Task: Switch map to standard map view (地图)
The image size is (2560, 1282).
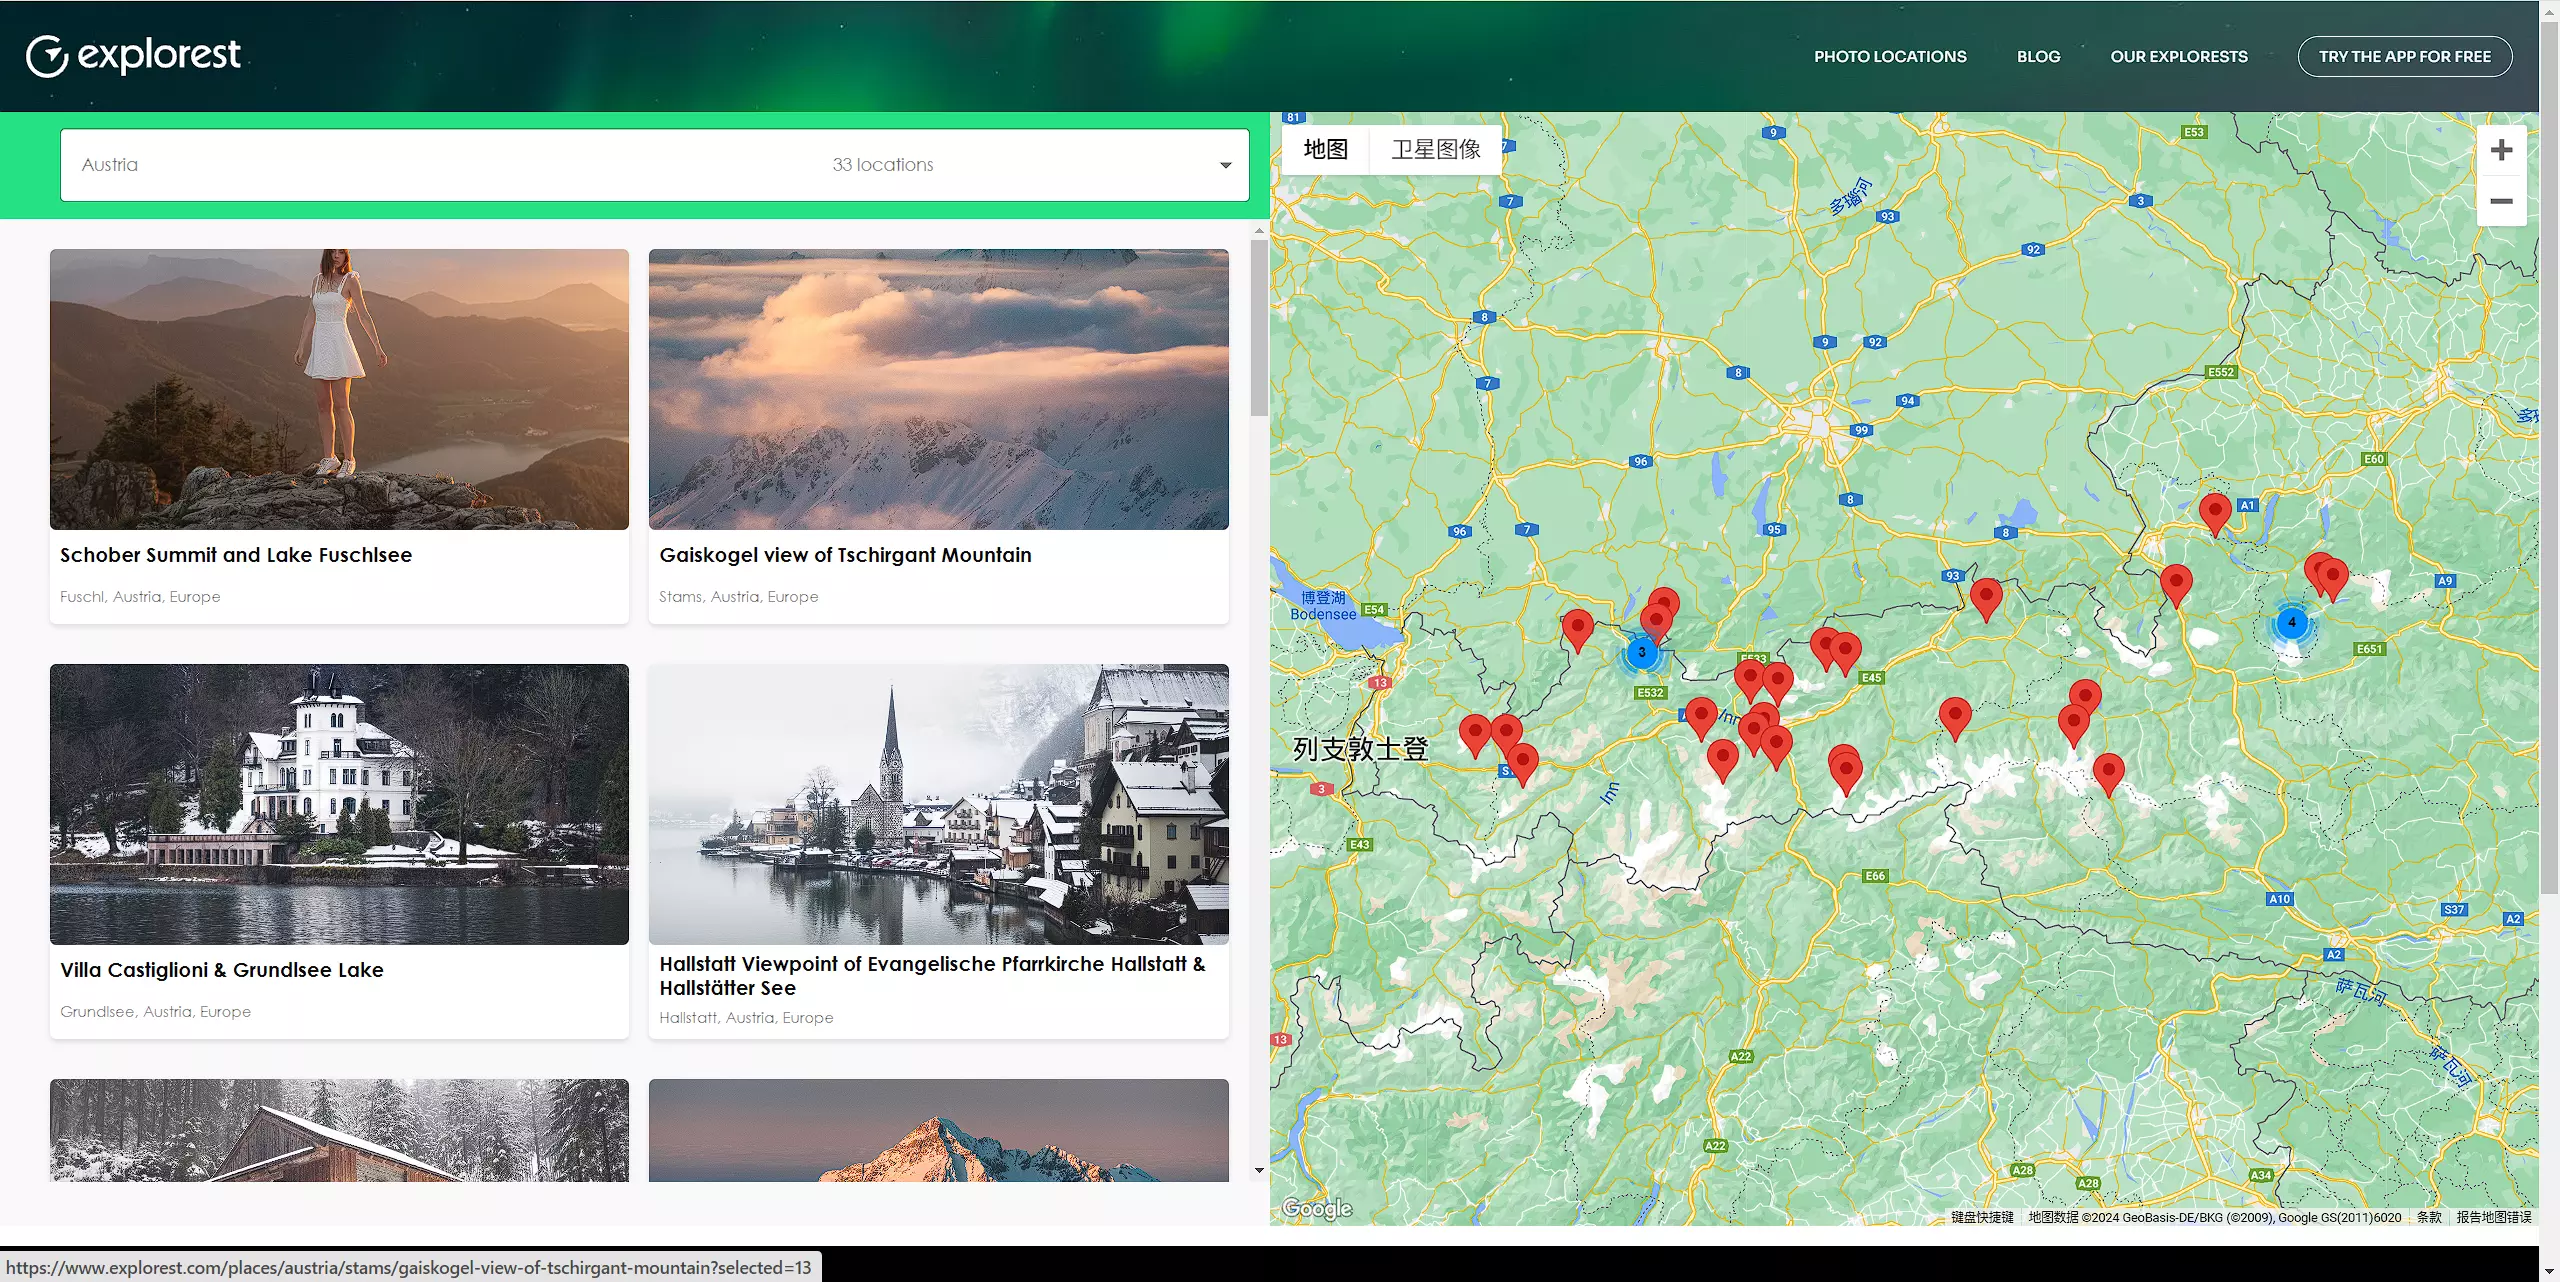Action: (1325, 149)
